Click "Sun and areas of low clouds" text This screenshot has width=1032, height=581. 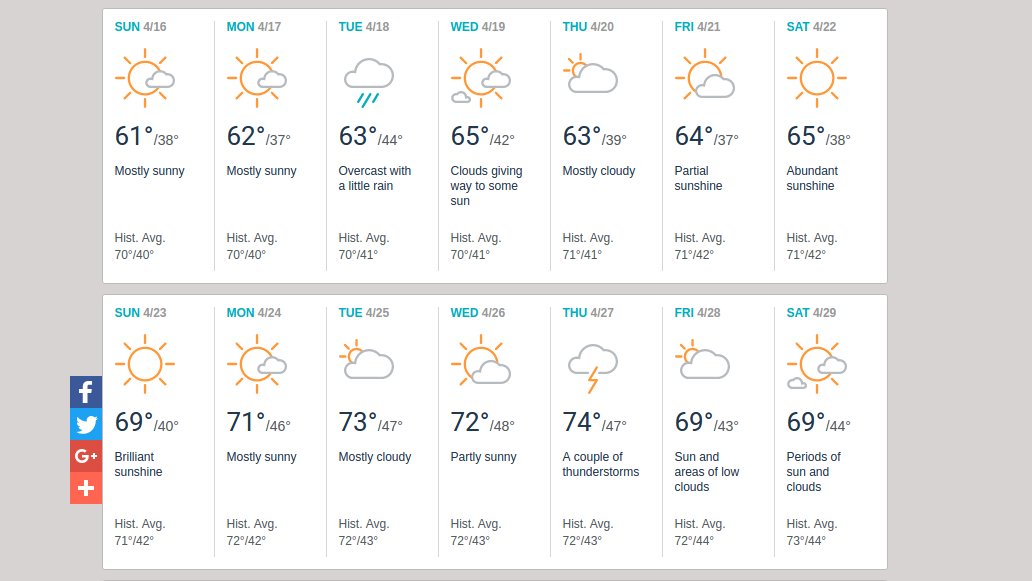pos(707,472)
